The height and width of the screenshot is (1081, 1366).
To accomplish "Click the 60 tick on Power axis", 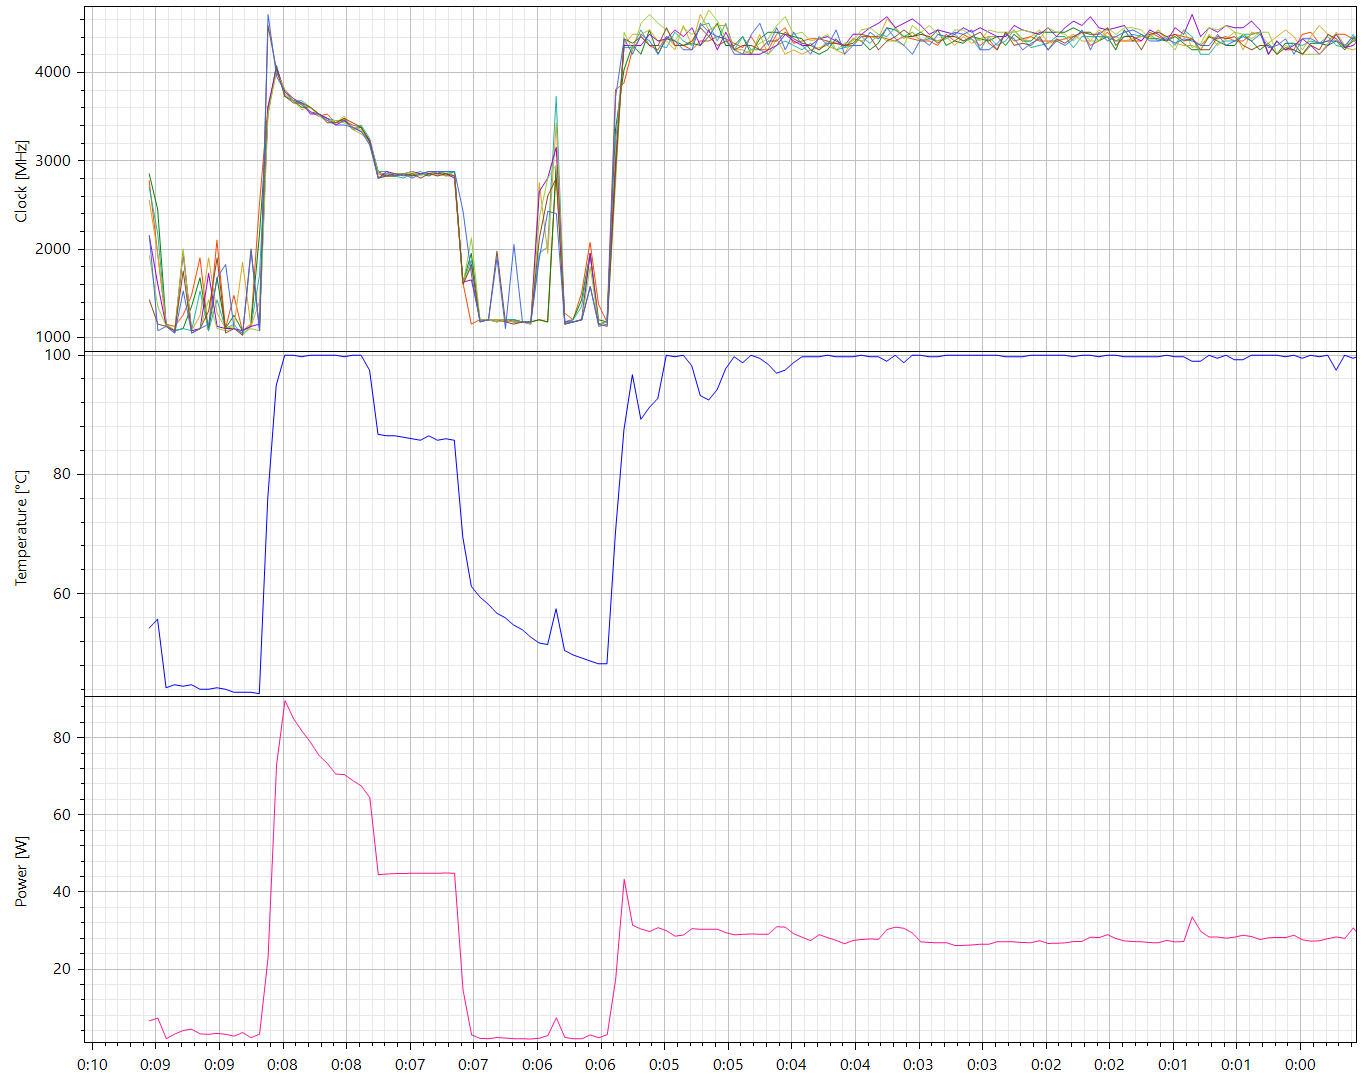I will (62, 814).
